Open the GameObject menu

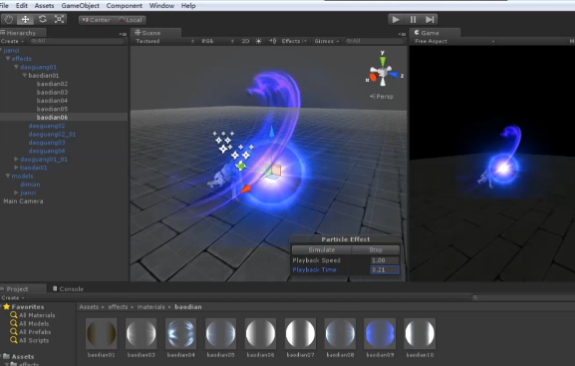[x=80, y=6]
